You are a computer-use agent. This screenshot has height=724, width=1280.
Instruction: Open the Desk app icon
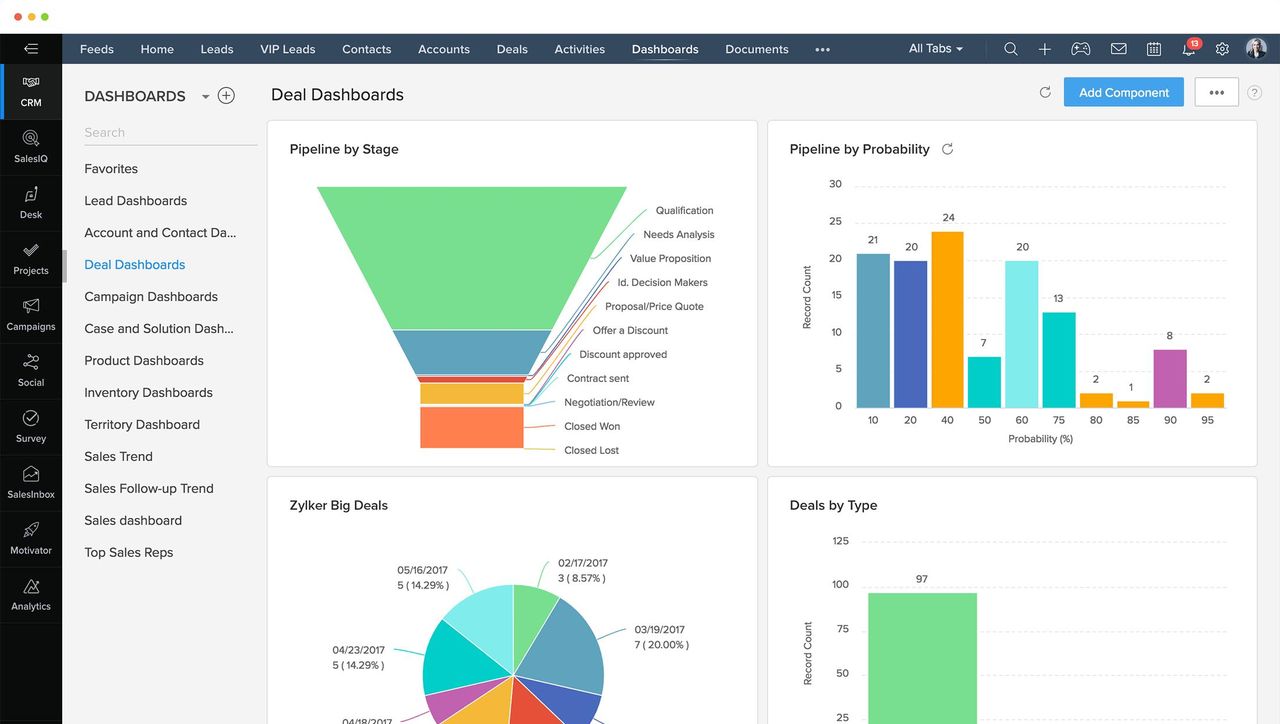click(31, 203)
